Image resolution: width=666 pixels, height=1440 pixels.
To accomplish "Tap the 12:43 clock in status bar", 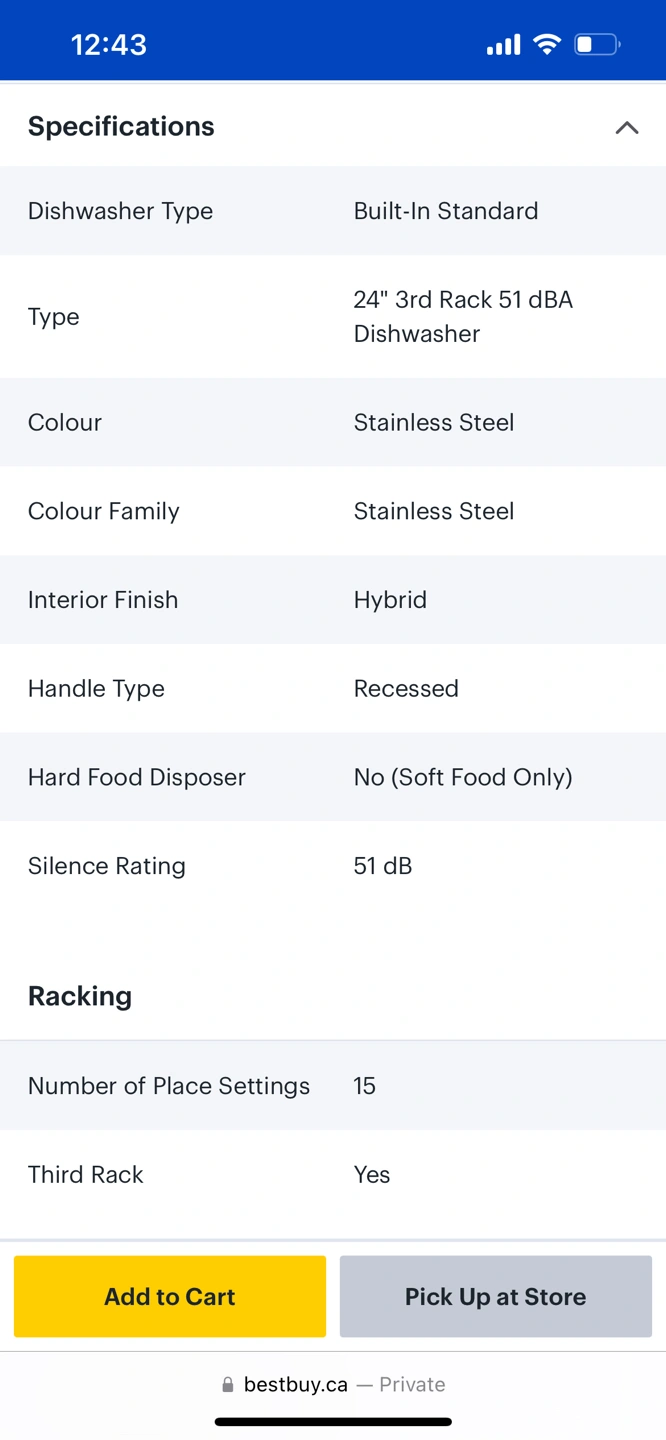I will click(x=109, y=45).
